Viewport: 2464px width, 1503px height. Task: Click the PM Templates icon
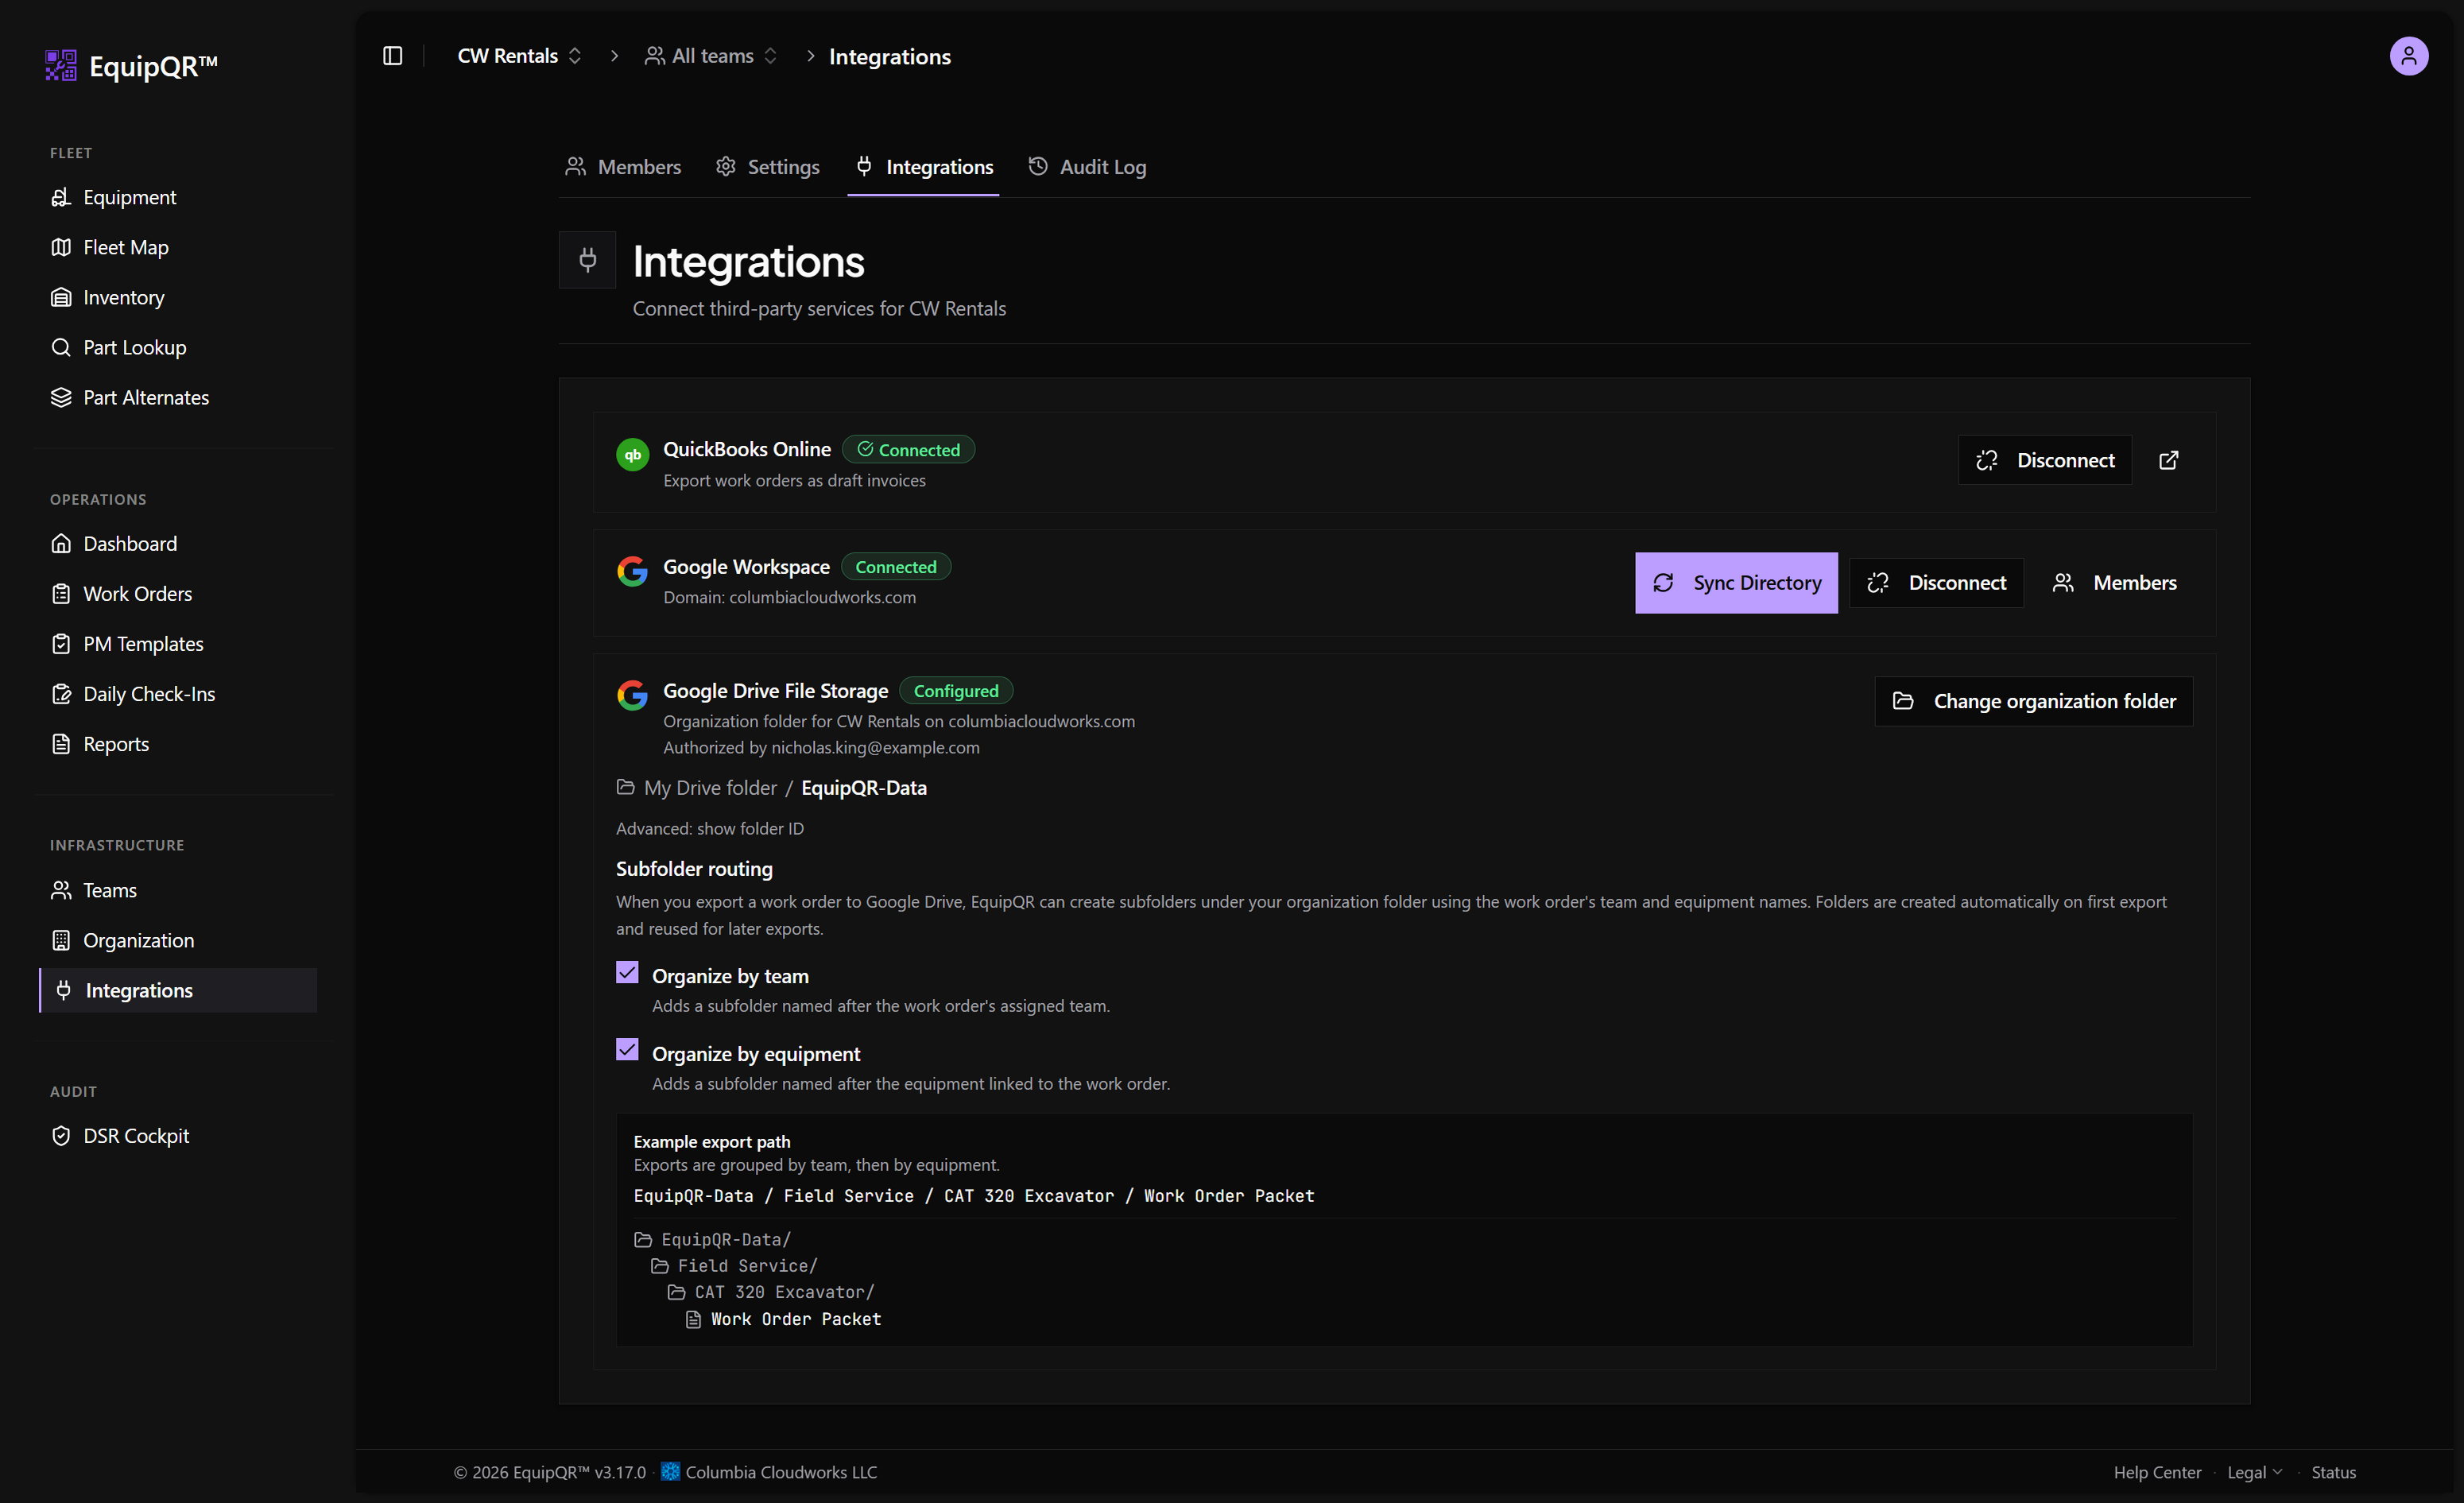[61, 643]
